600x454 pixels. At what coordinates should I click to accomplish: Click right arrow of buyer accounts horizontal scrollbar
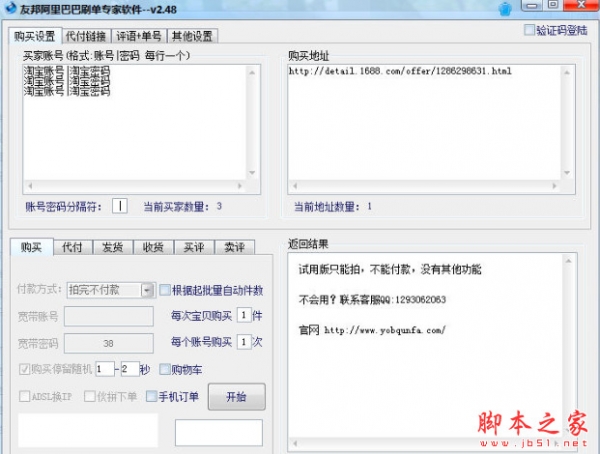(x=240, y=186)
